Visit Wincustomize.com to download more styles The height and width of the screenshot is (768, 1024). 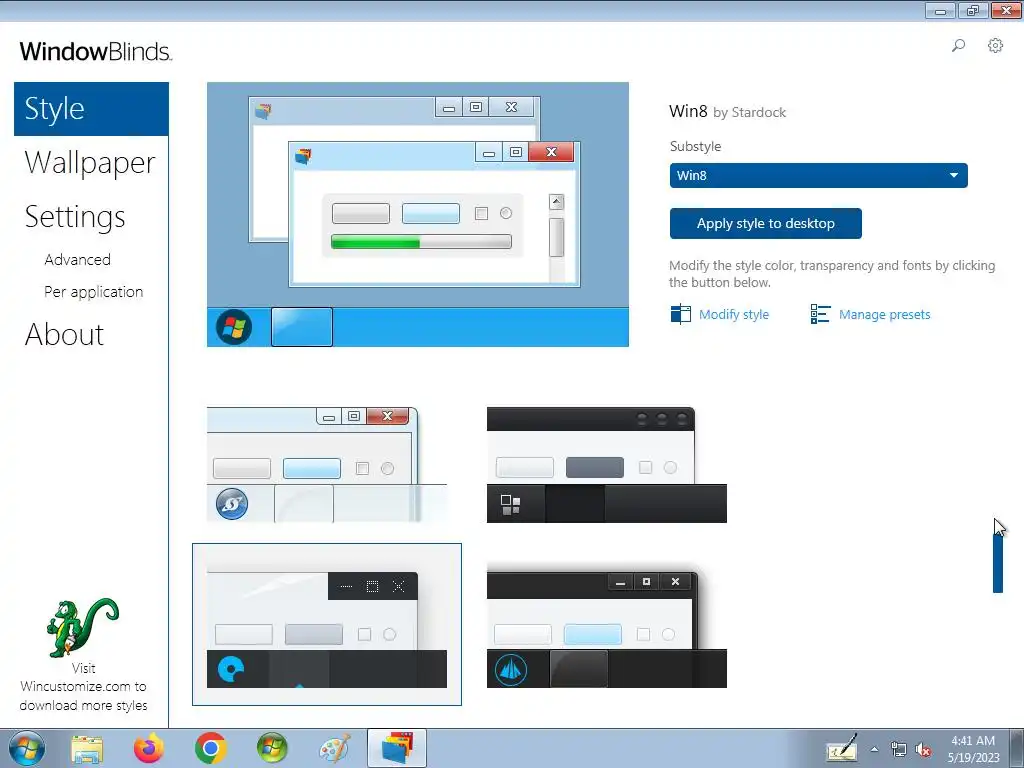tap(83, 686)
